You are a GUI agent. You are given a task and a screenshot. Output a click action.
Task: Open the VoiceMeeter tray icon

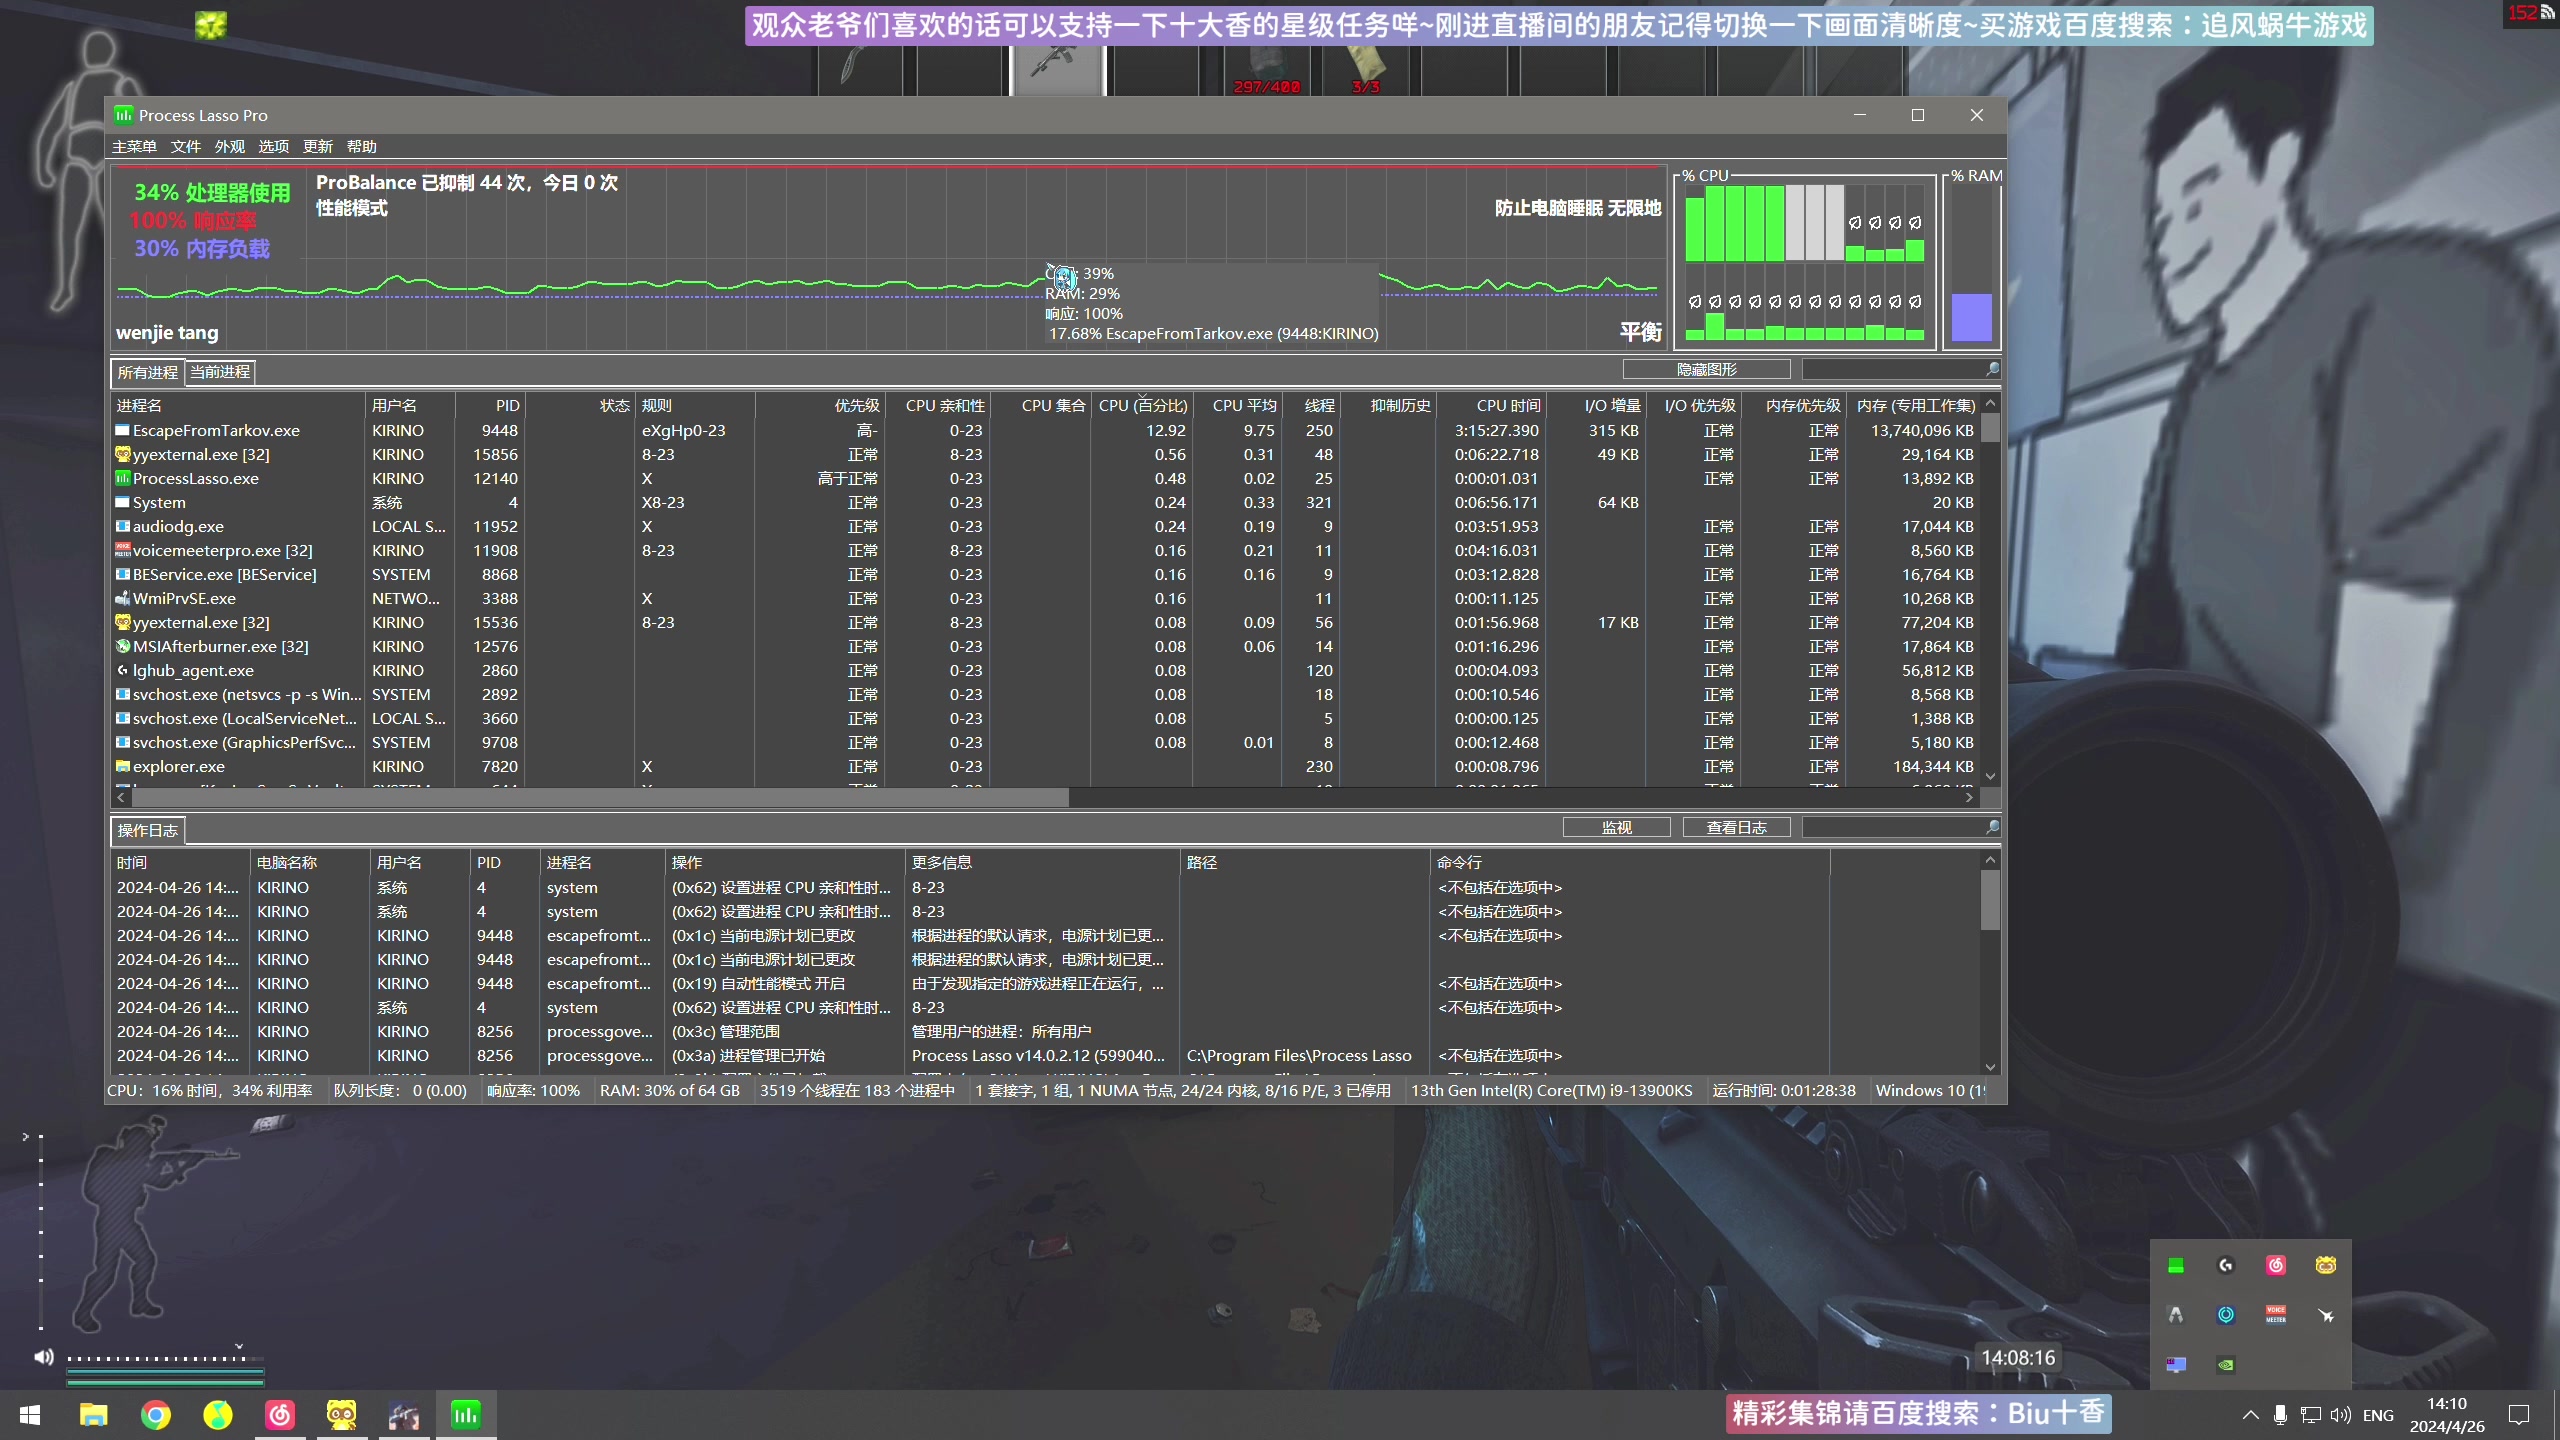click(x=2276, y=1315)
